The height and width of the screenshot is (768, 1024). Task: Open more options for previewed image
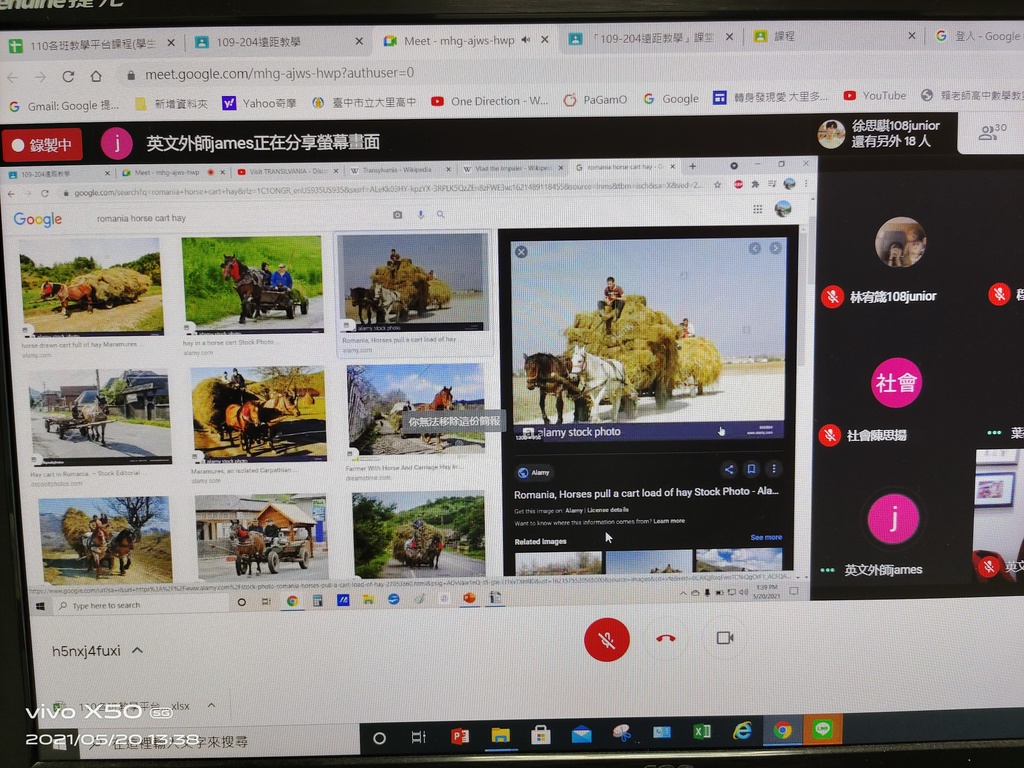pos(774,468)
